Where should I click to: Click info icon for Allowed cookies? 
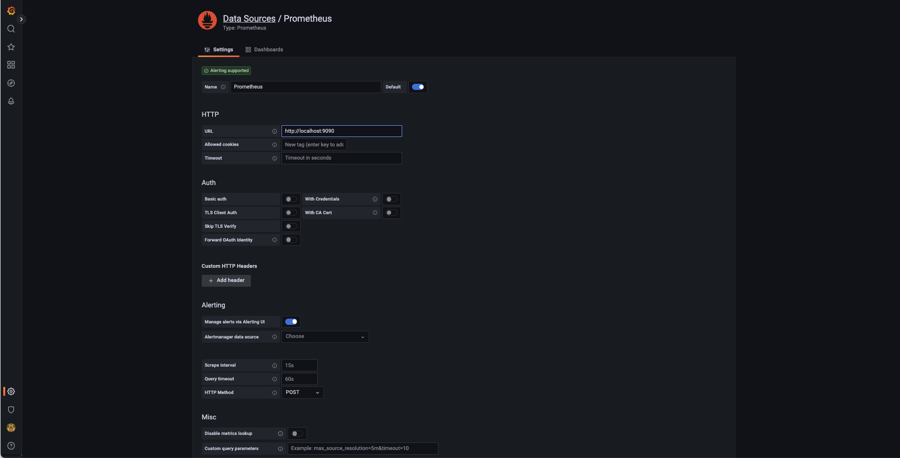pos(274,145)
